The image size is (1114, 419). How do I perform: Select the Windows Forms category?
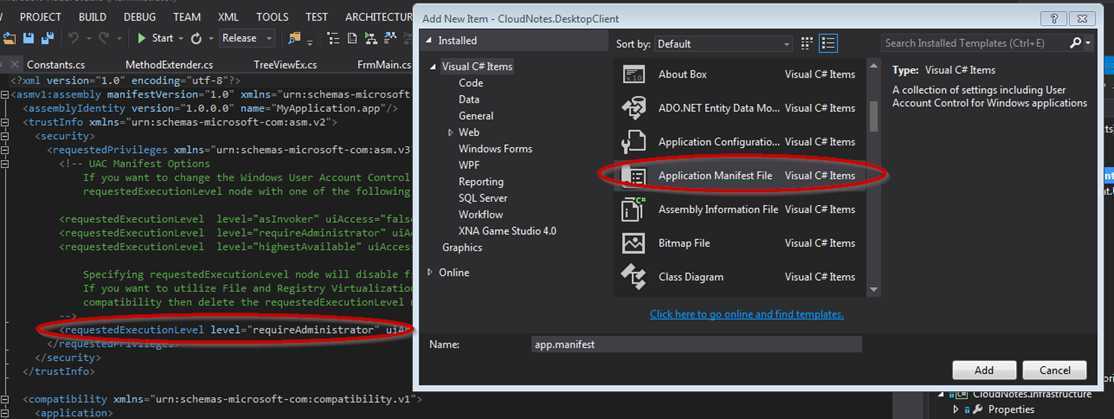click(x=495, y=148)
